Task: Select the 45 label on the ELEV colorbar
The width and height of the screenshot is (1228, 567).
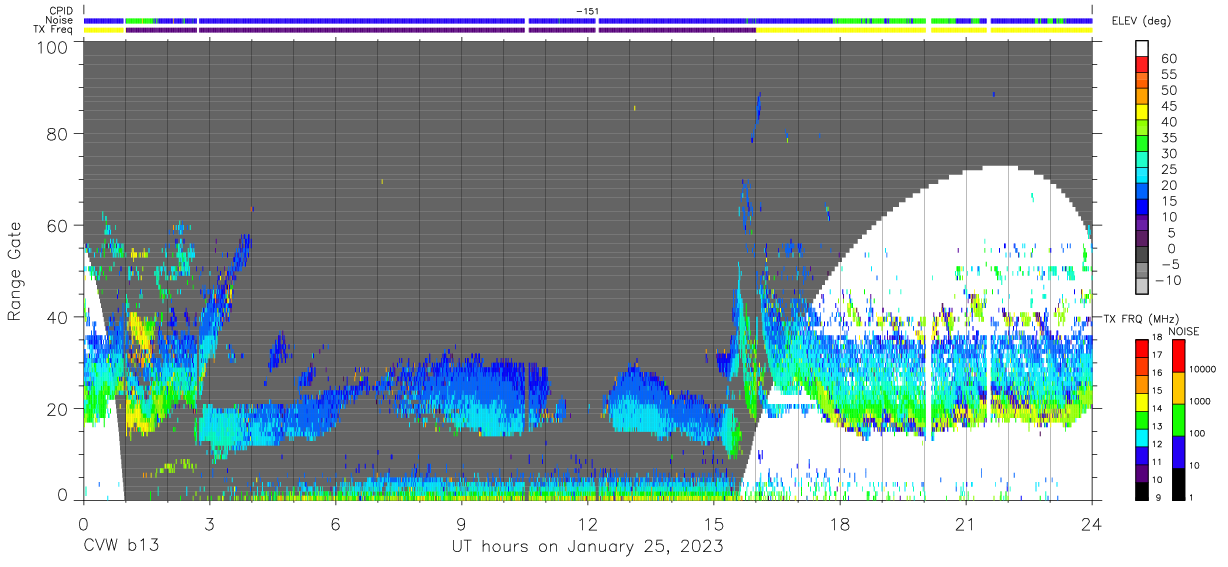Action: [1167, 106]
